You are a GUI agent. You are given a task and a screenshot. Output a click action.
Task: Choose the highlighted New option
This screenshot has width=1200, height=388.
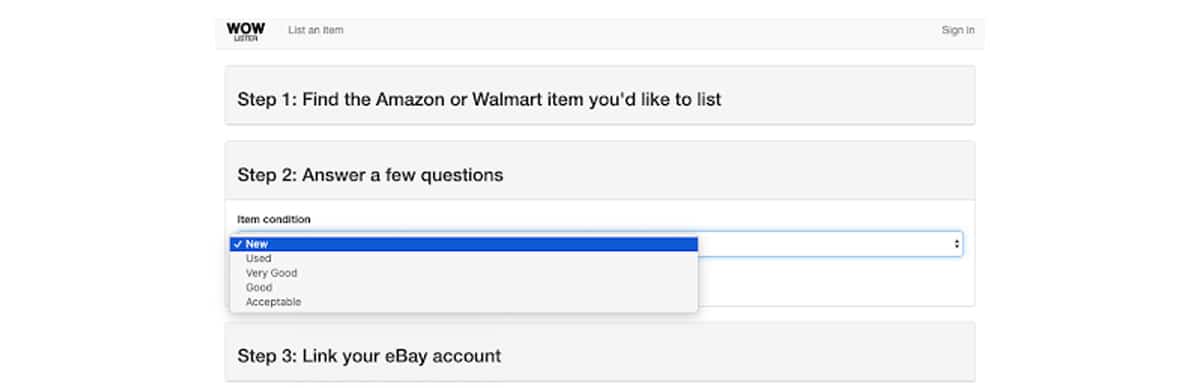point(464,244)
